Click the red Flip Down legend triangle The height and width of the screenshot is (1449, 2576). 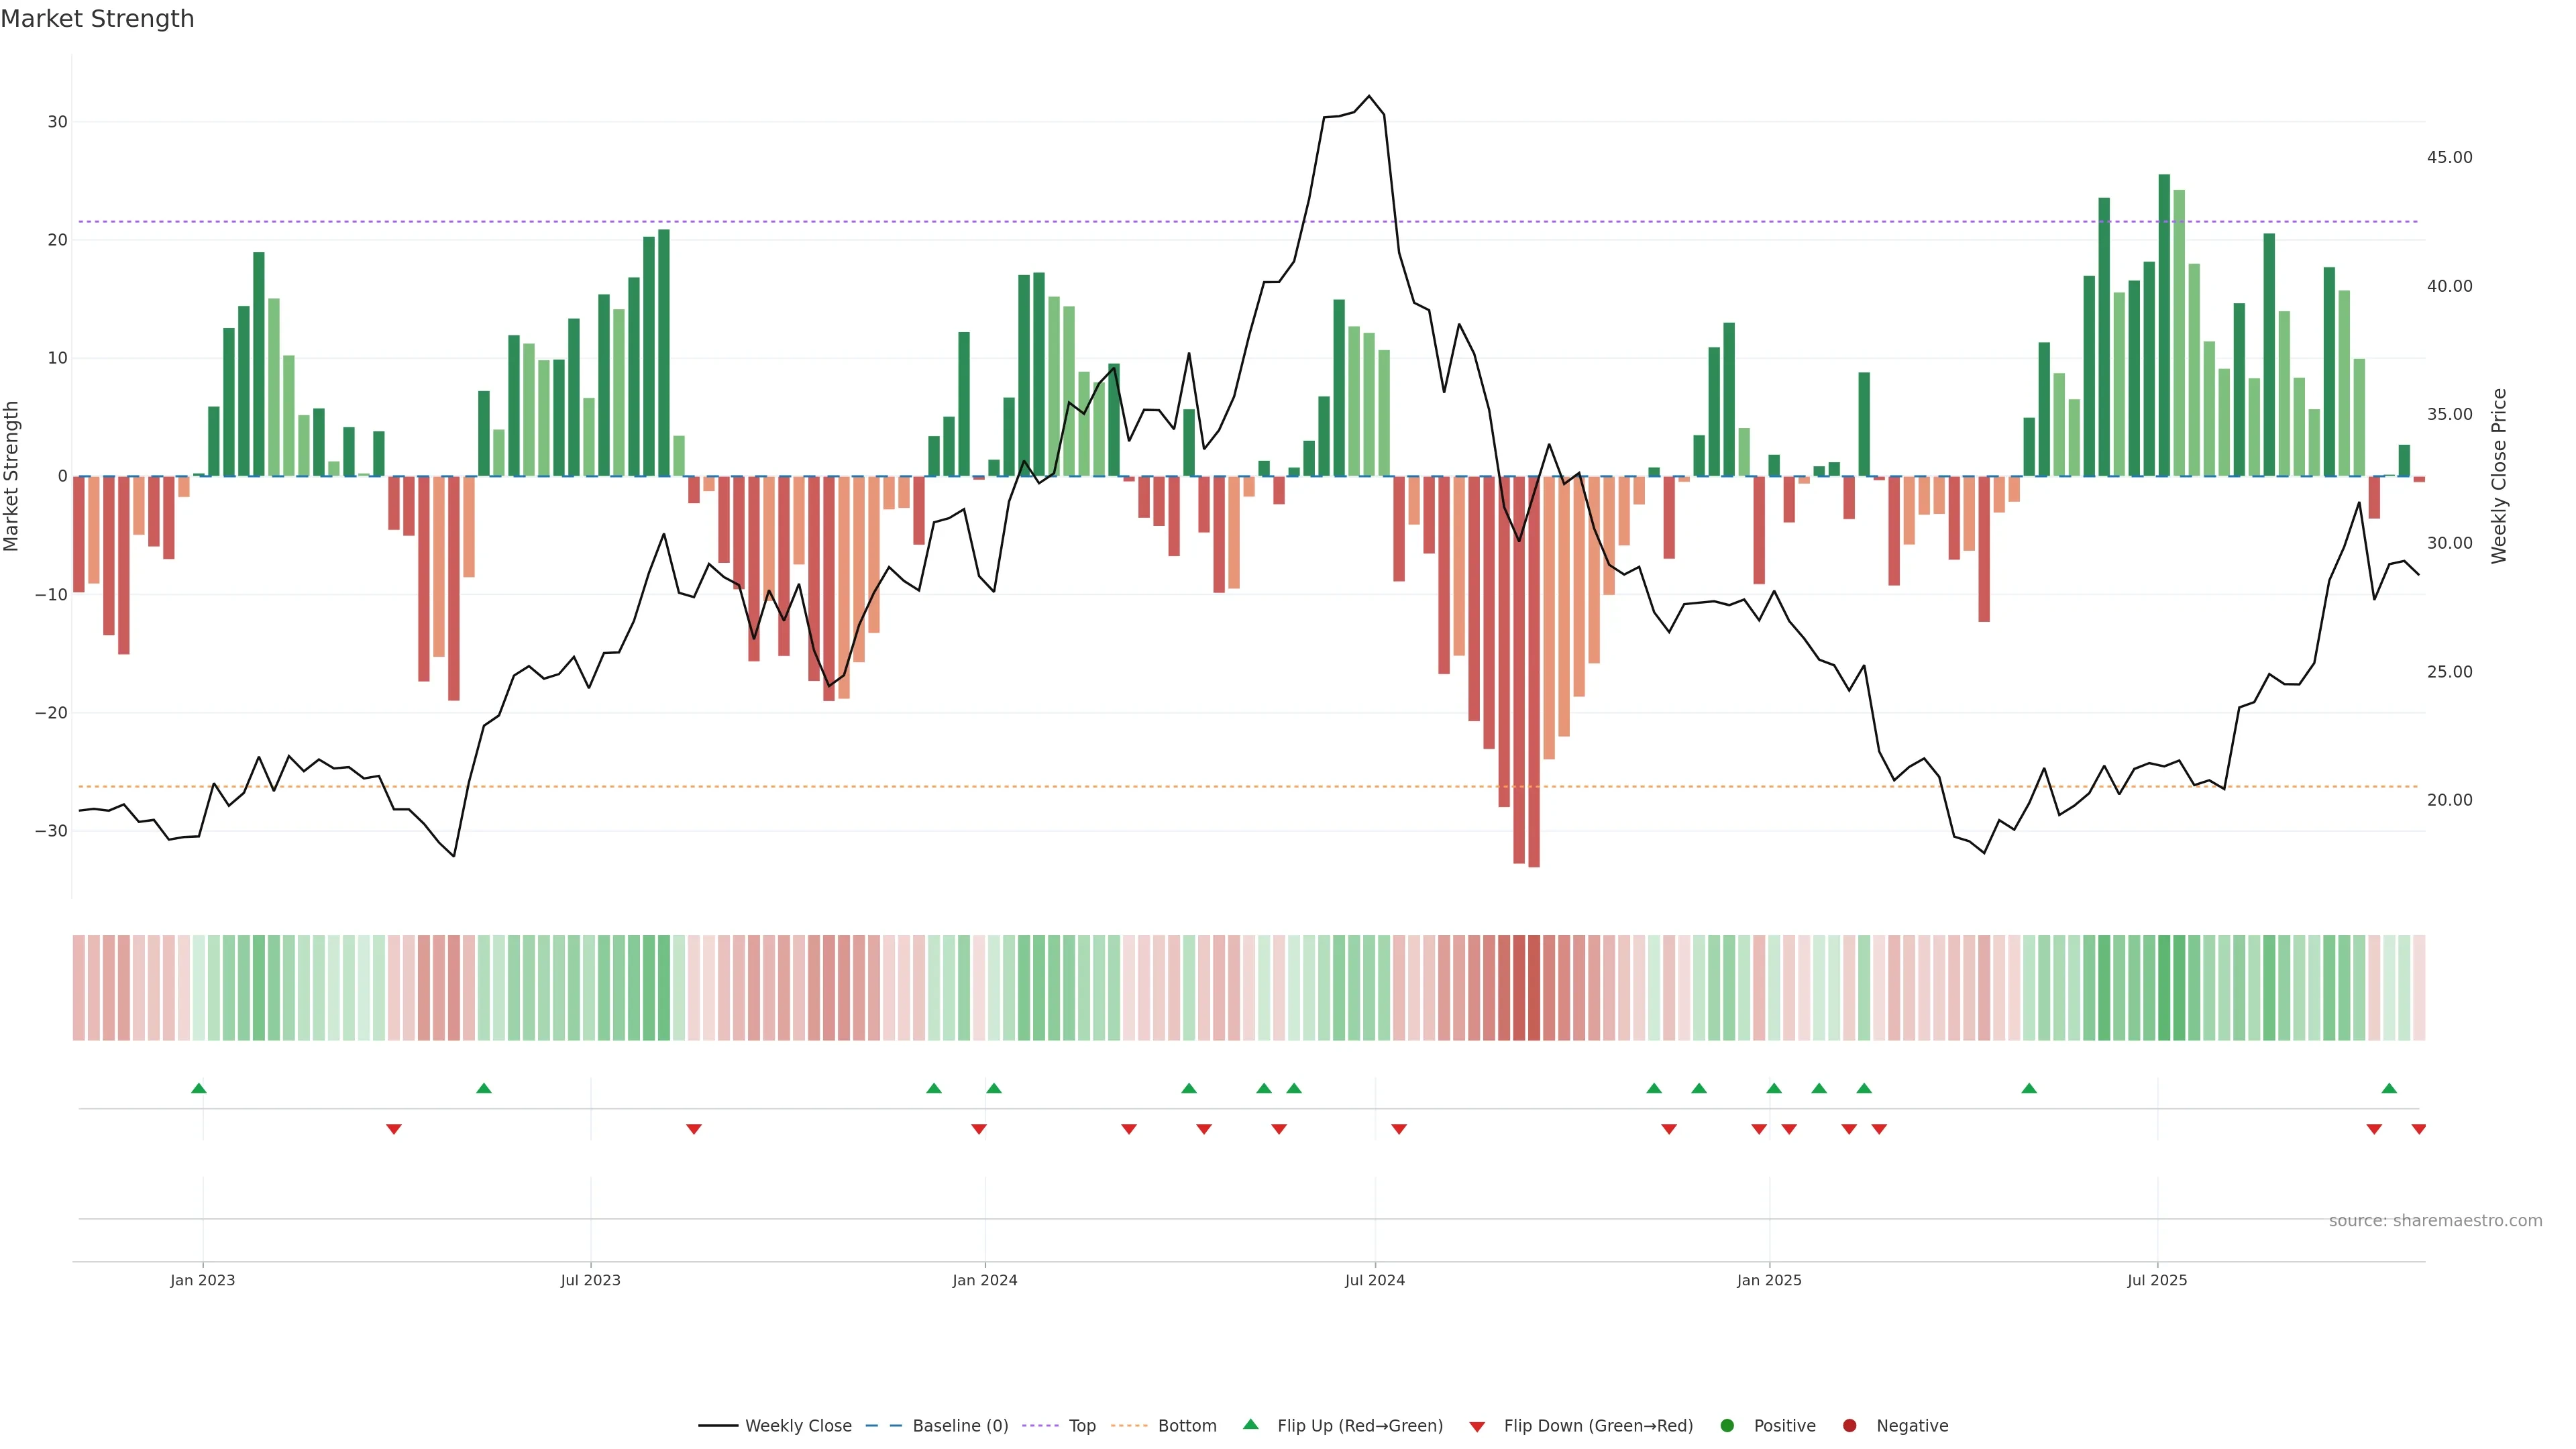tap(1477, 1427)
